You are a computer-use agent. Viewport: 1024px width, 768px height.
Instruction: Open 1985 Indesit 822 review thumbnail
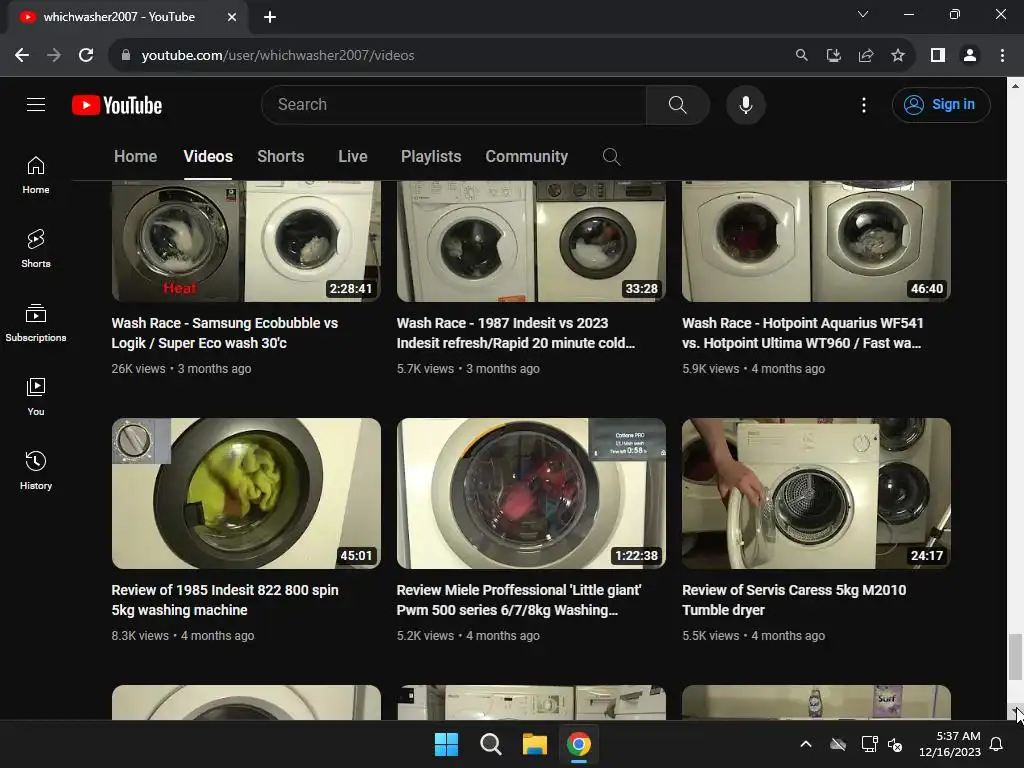pos(246,493)
